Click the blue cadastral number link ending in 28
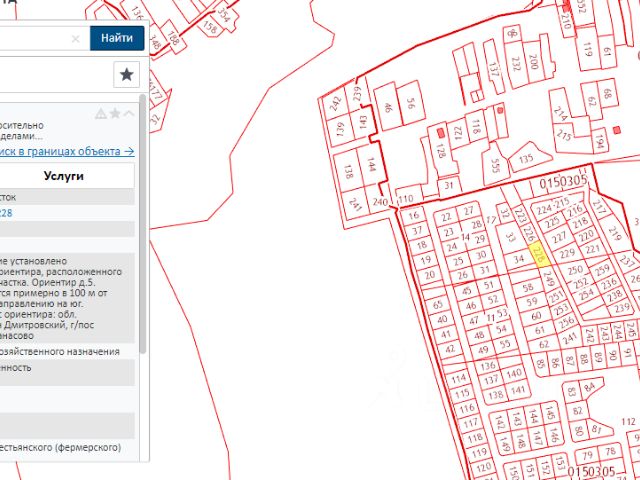640x480 pixels. coord(6,213)
